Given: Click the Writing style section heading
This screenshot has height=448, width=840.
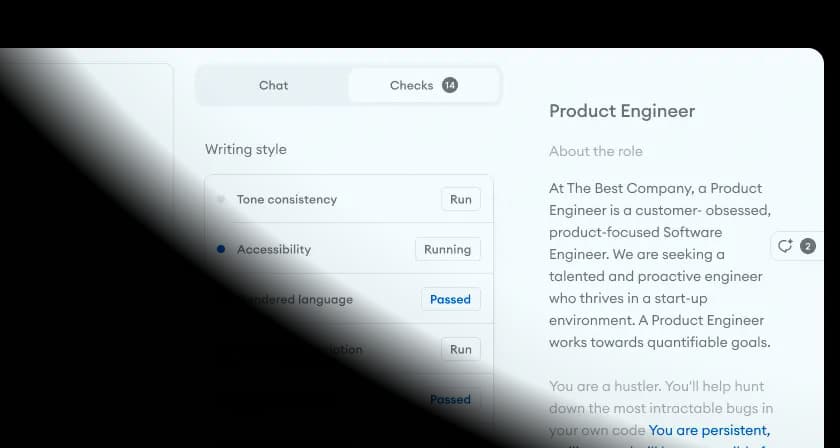Looking at the screenshot, I should [x=246, y=149].
